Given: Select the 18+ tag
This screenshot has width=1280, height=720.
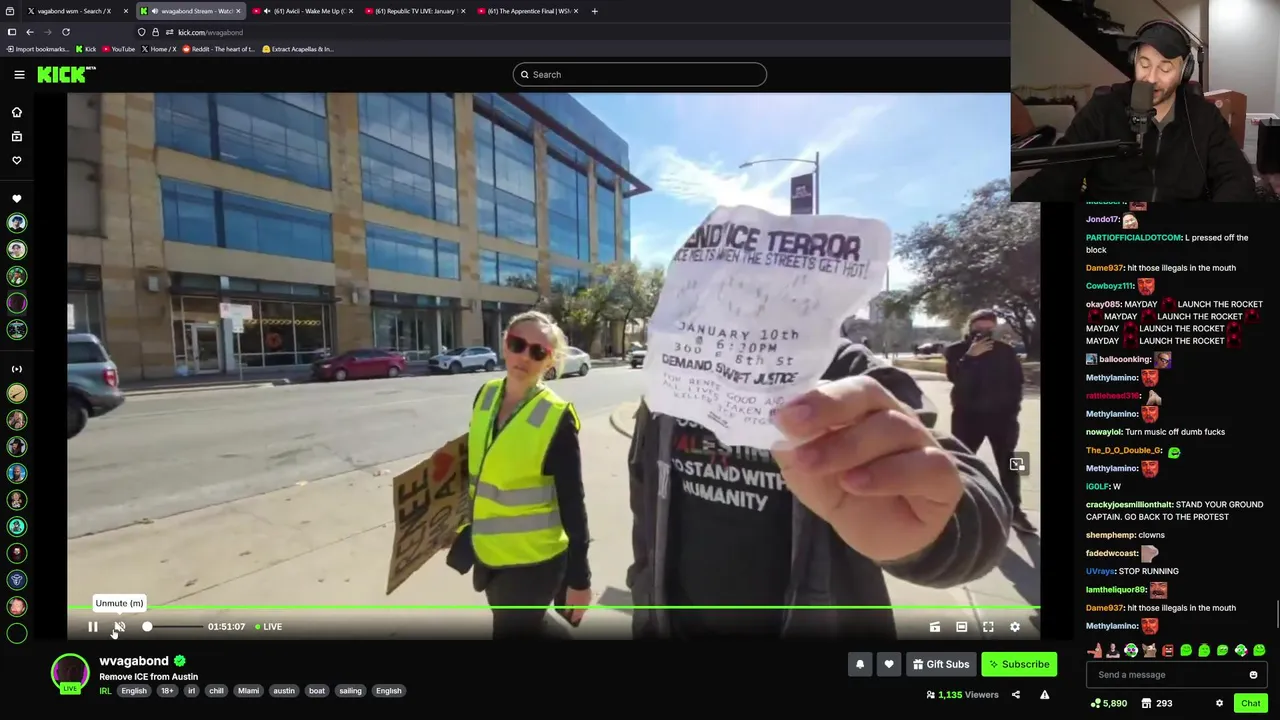Looking at the screenshot, I should click(167, 691).
